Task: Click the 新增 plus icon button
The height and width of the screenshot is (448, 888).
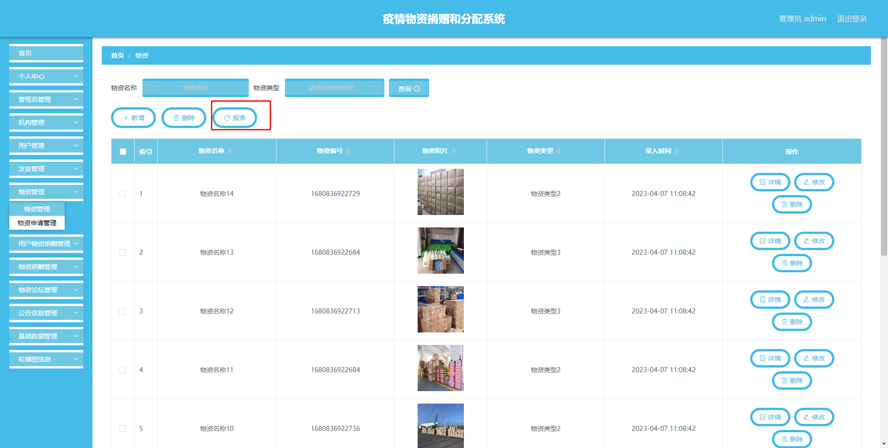Action: point(133,118)
